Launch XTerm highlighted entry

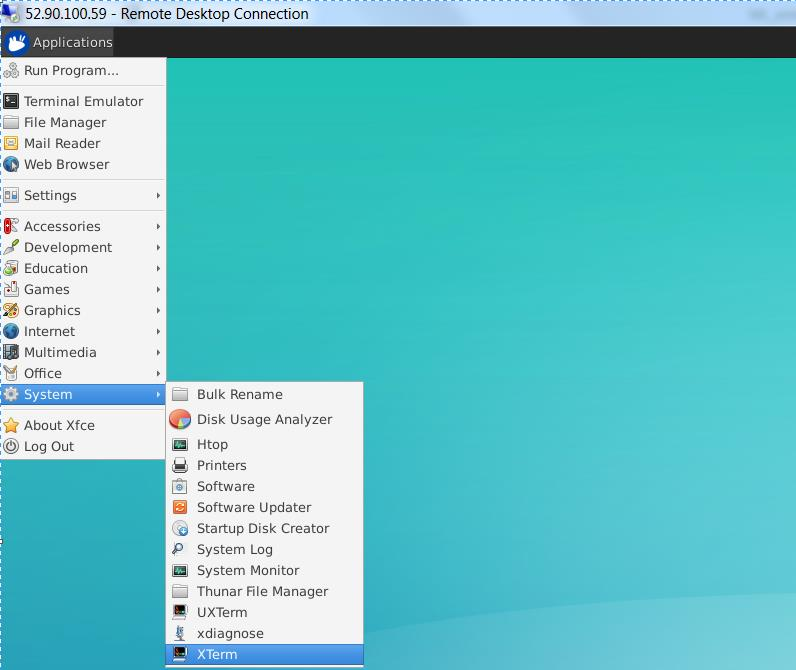click(x=264, y=654)
